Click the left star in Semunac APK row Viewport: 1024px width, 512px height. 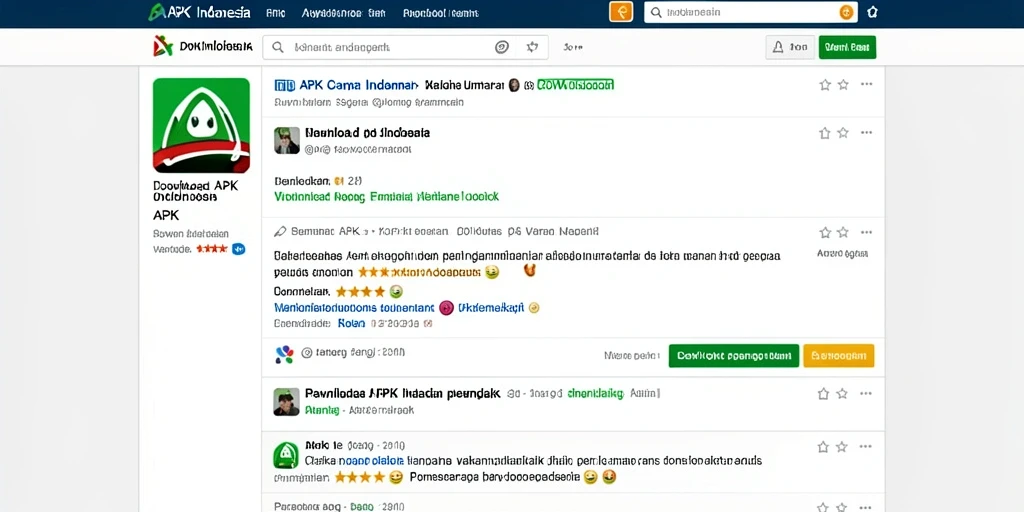pos(825,232)
